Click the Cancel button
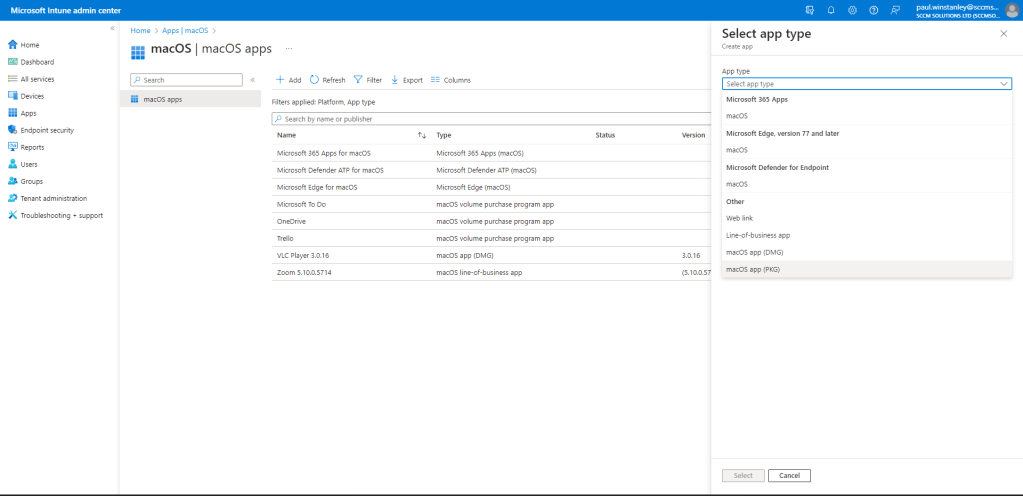Screen dimensions: 1023x496 [789, 475]
